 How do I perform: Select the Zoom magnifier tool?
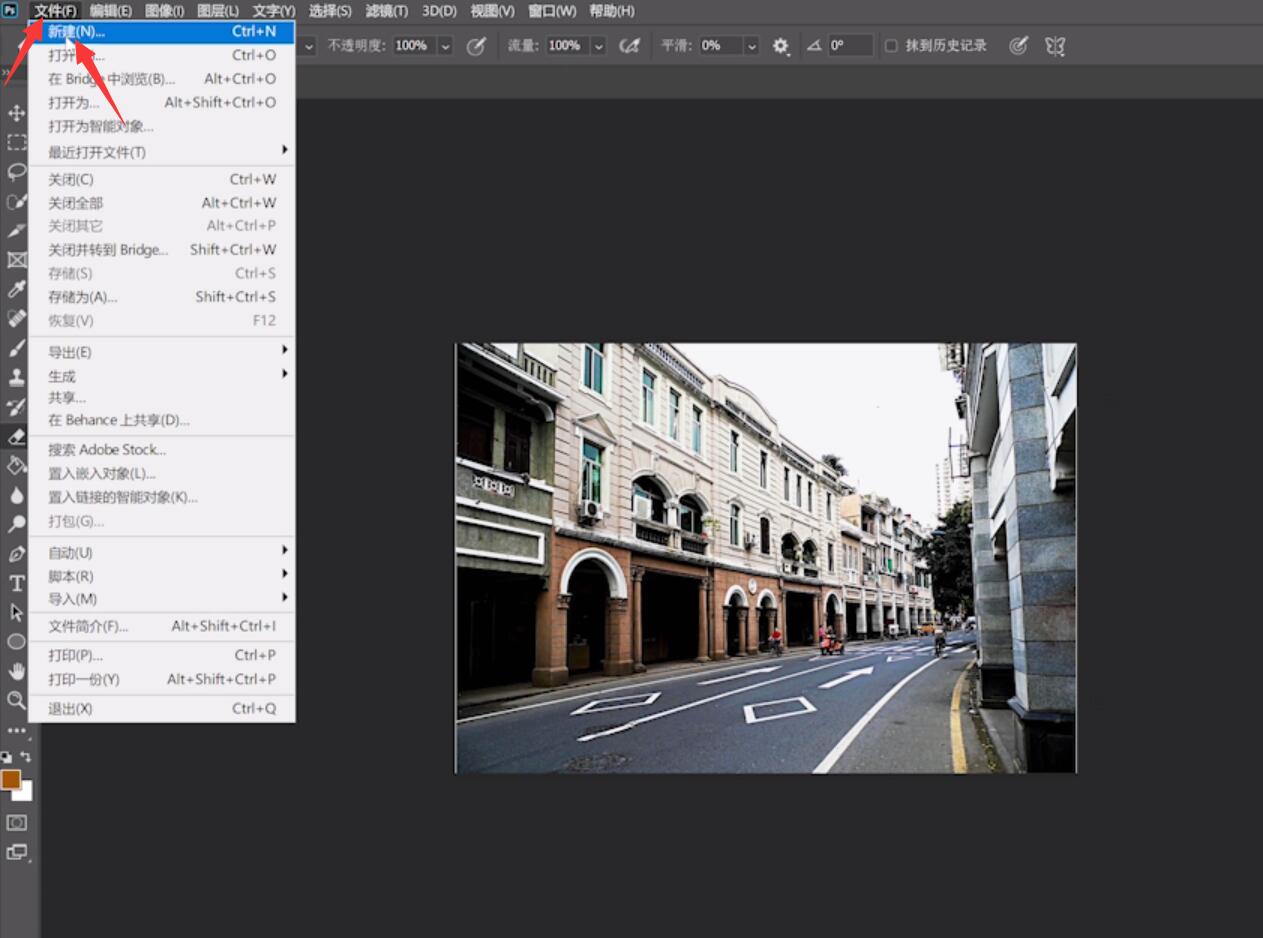[x=16, y=700]
